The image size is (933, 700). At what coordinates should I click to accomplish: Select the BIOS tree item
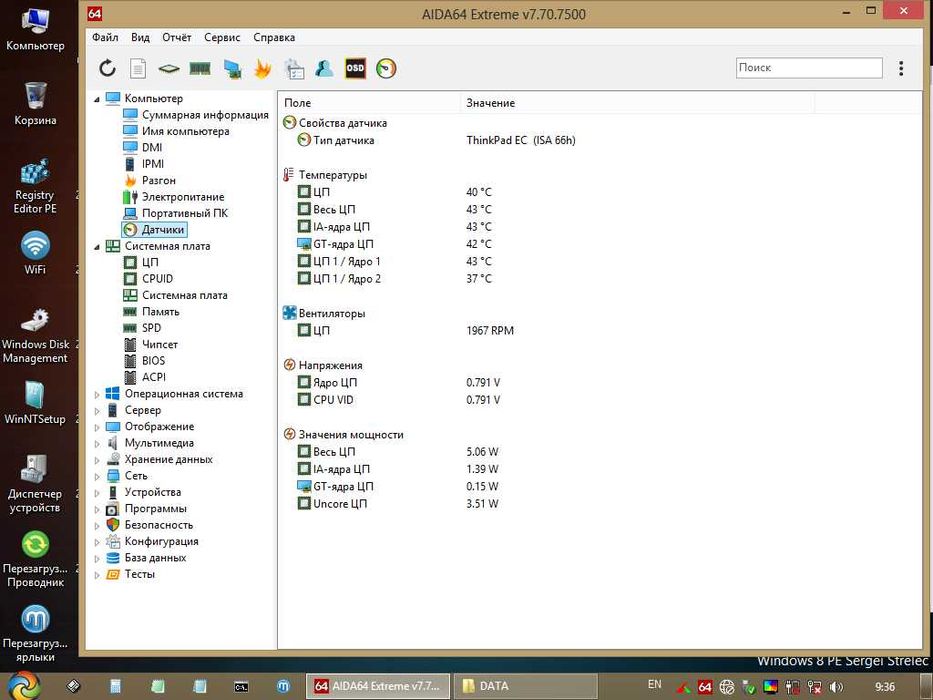153,361
